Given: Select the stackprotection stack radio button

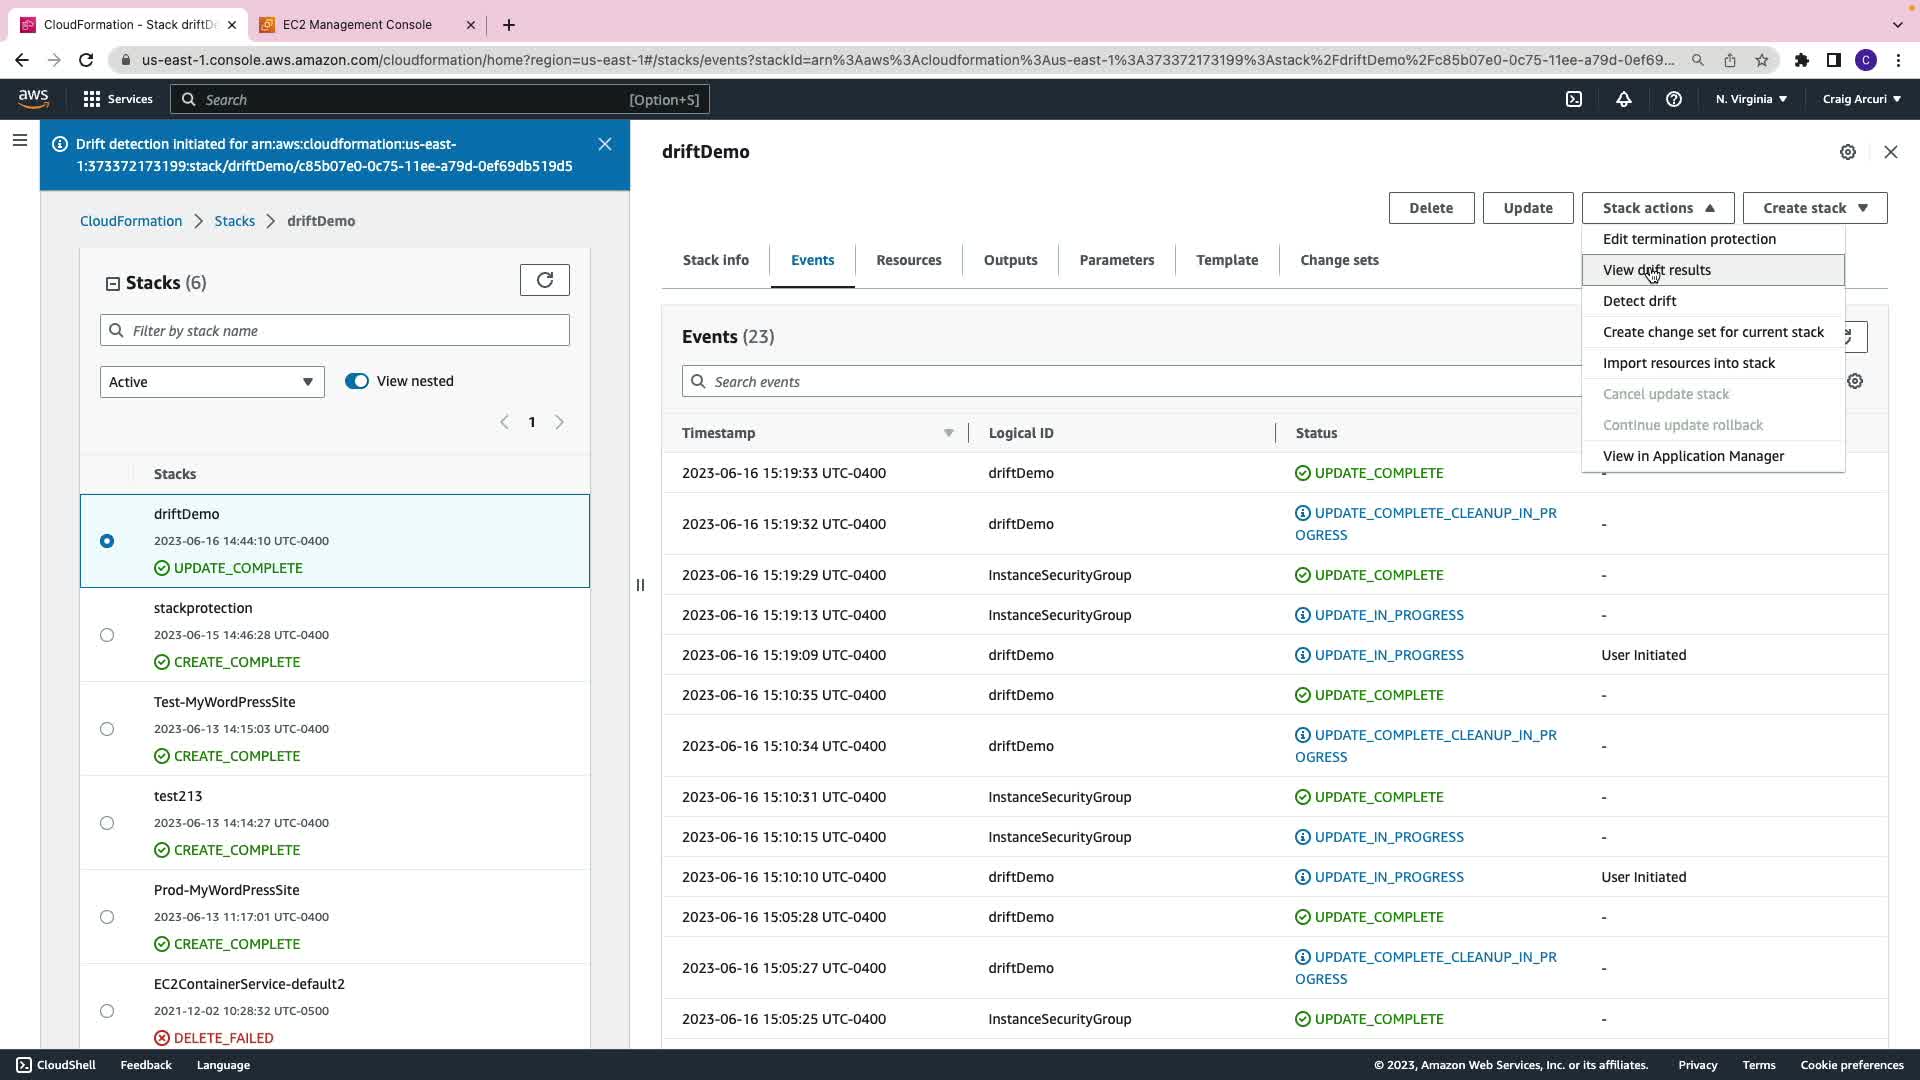Looking at the screenshot, I should [107, 635].
